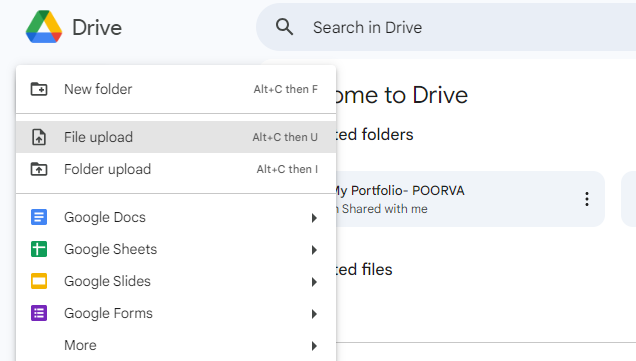
Task: Expand the Google Forms submenu arrow
Action: click(x=314, y=314)
